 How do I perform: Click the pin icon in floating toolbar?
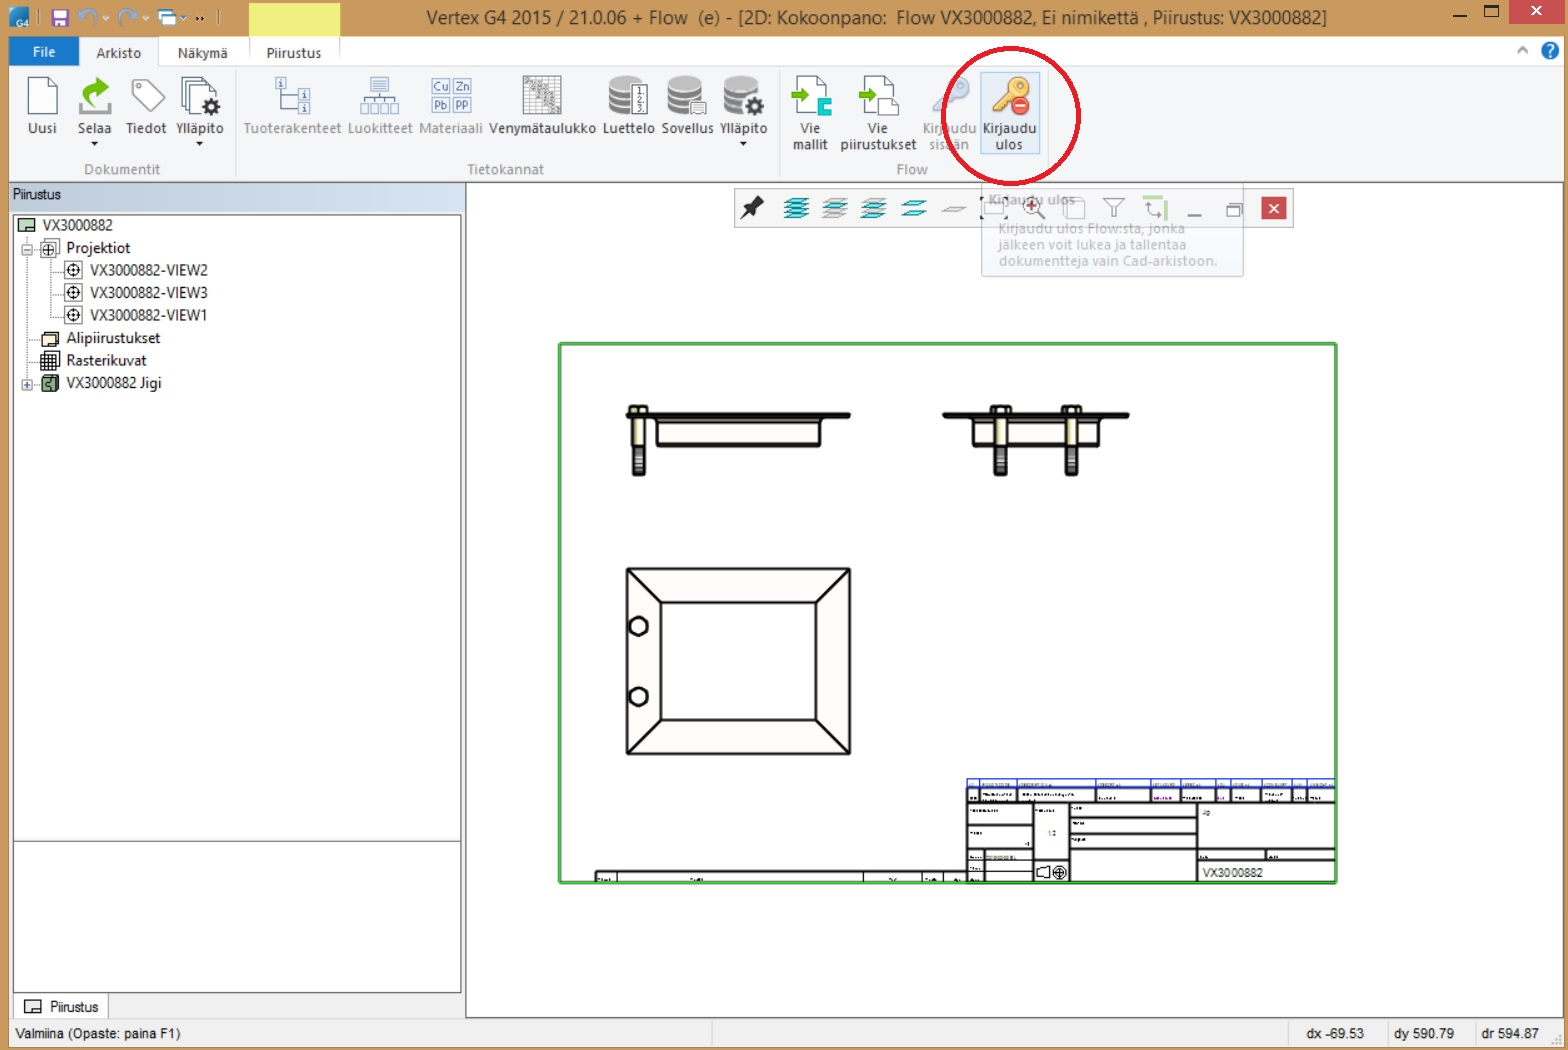point(752,208)
